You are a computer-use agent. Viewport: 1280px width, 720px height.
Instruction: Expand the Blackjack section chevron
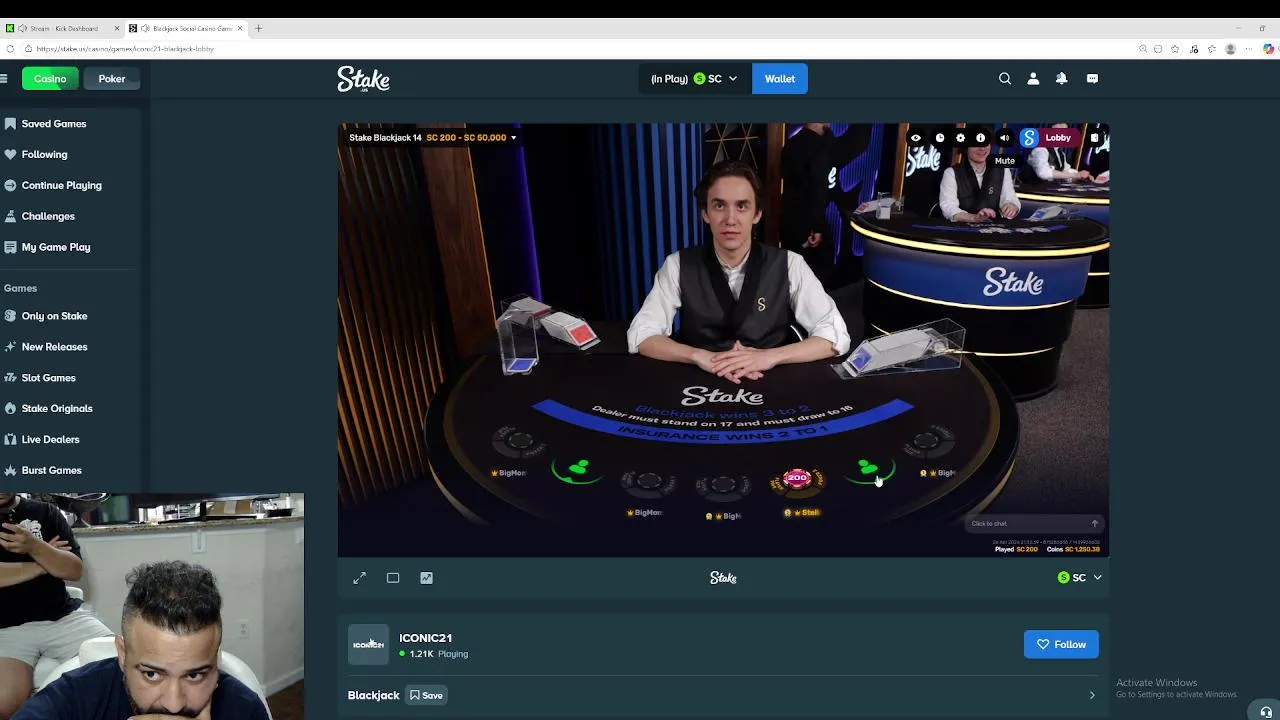(1092, 696)
